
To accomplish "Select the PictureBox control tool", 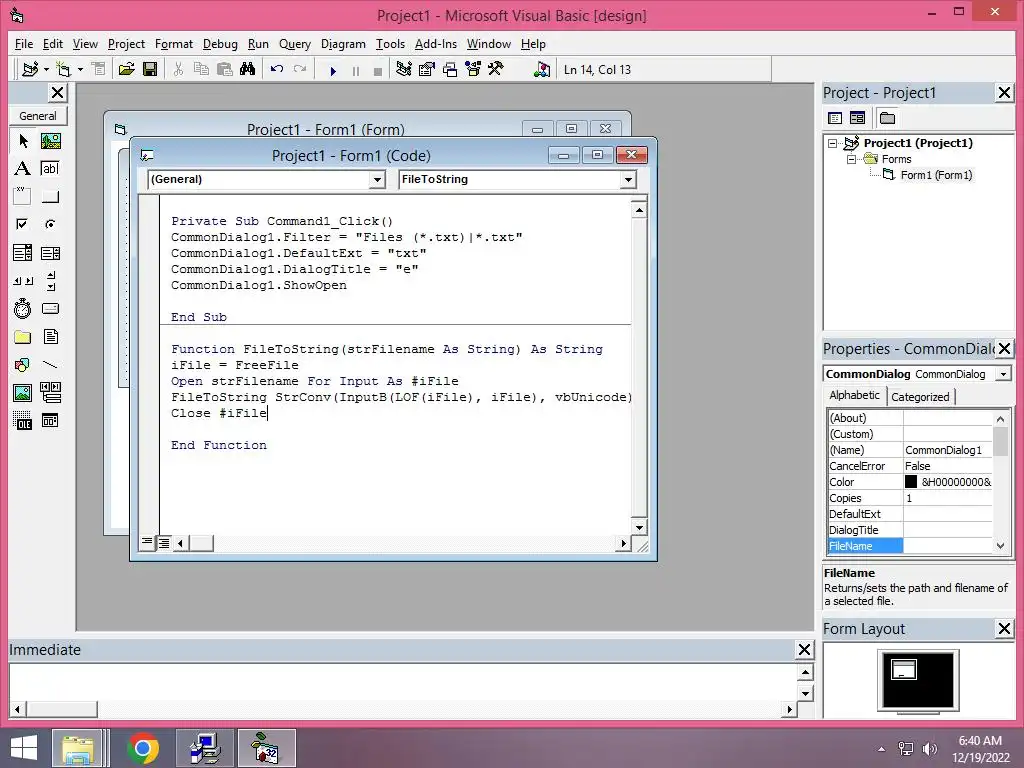I will tap(50, 141).
